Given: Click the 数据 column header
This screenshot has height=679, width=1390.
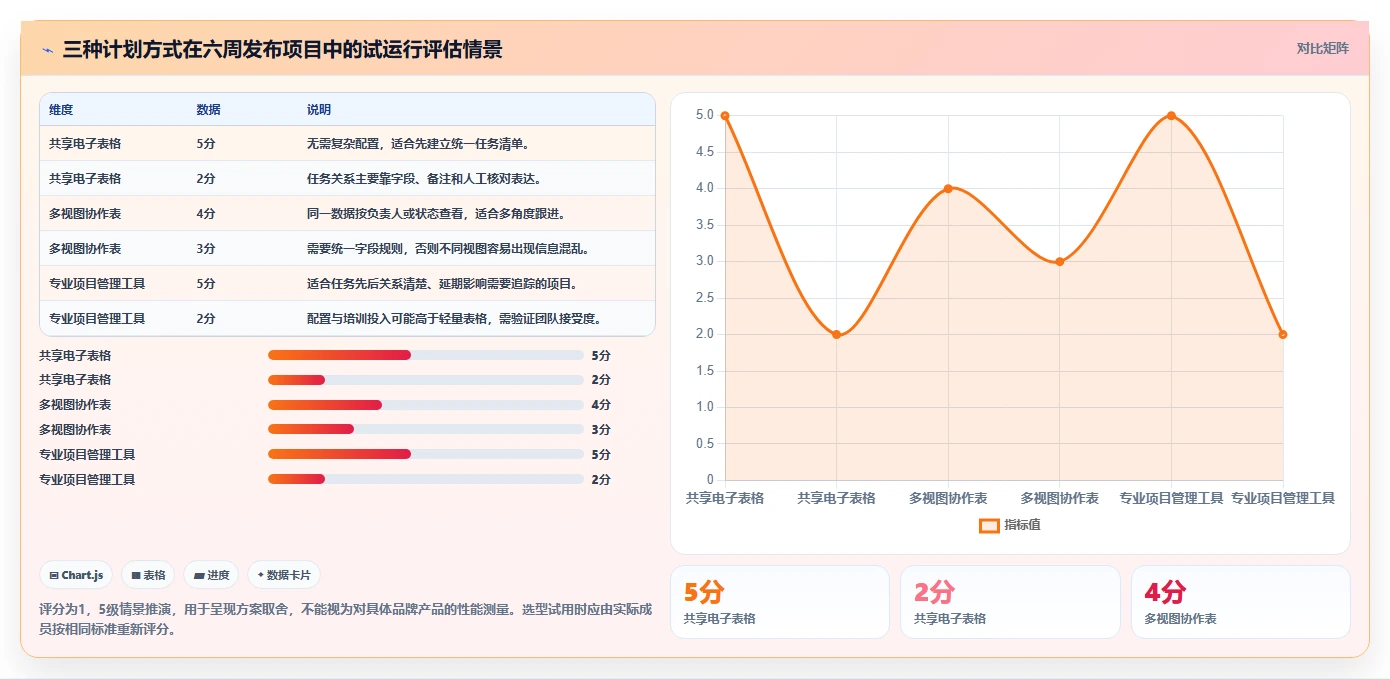Looking at the screenshot, I should [209, 110].
